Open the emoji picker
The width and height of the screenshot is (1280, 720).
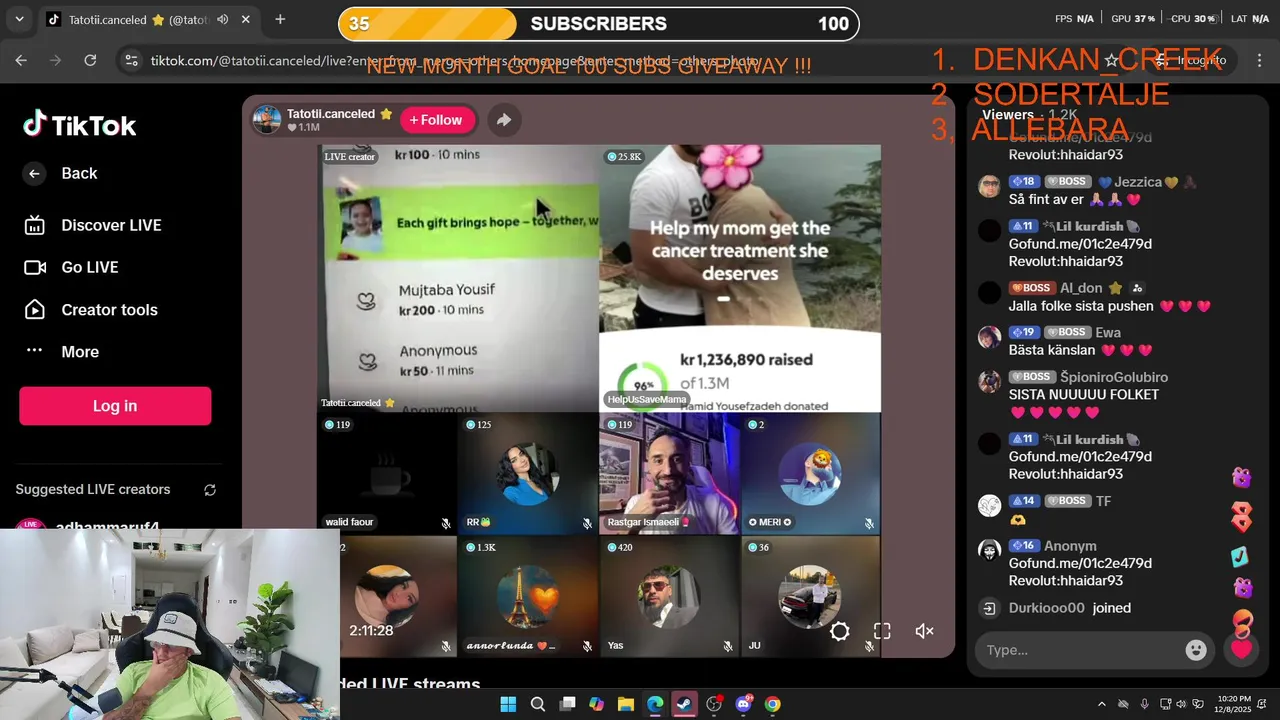click(x=1196, y=650)
